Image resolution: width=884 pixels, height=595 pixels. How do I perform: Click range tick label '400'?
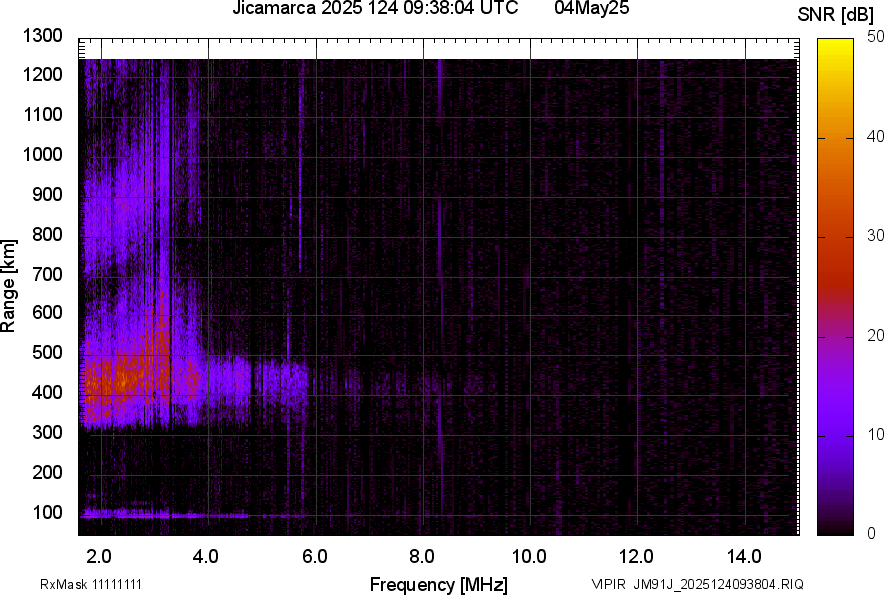(x=47, y=392)
